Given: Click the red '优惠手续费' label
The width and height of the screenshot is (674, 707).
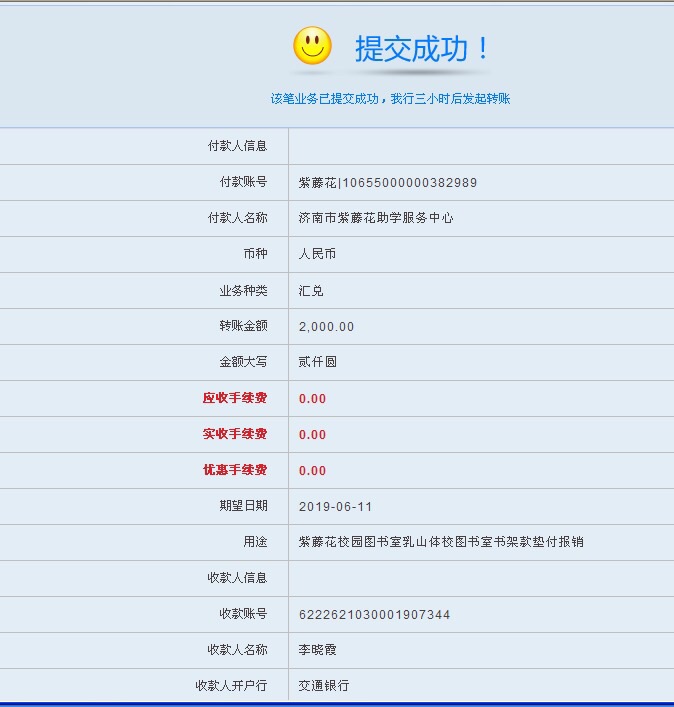Looking at the screenshot, I should (x=235, y=470).
